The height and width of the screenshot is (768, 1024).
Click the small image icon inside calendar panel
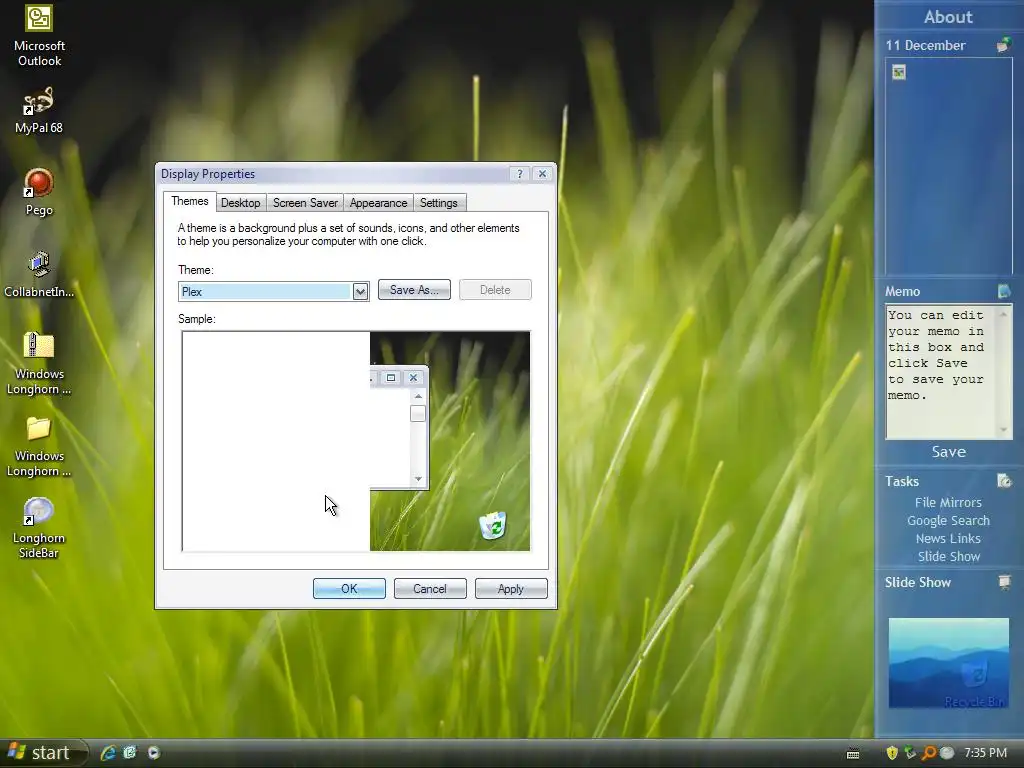[x=899, y=72]
